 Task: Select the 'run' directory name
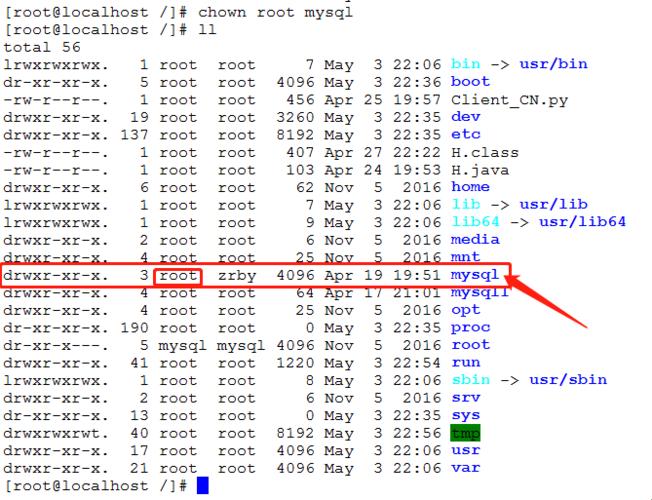(466, 362)
